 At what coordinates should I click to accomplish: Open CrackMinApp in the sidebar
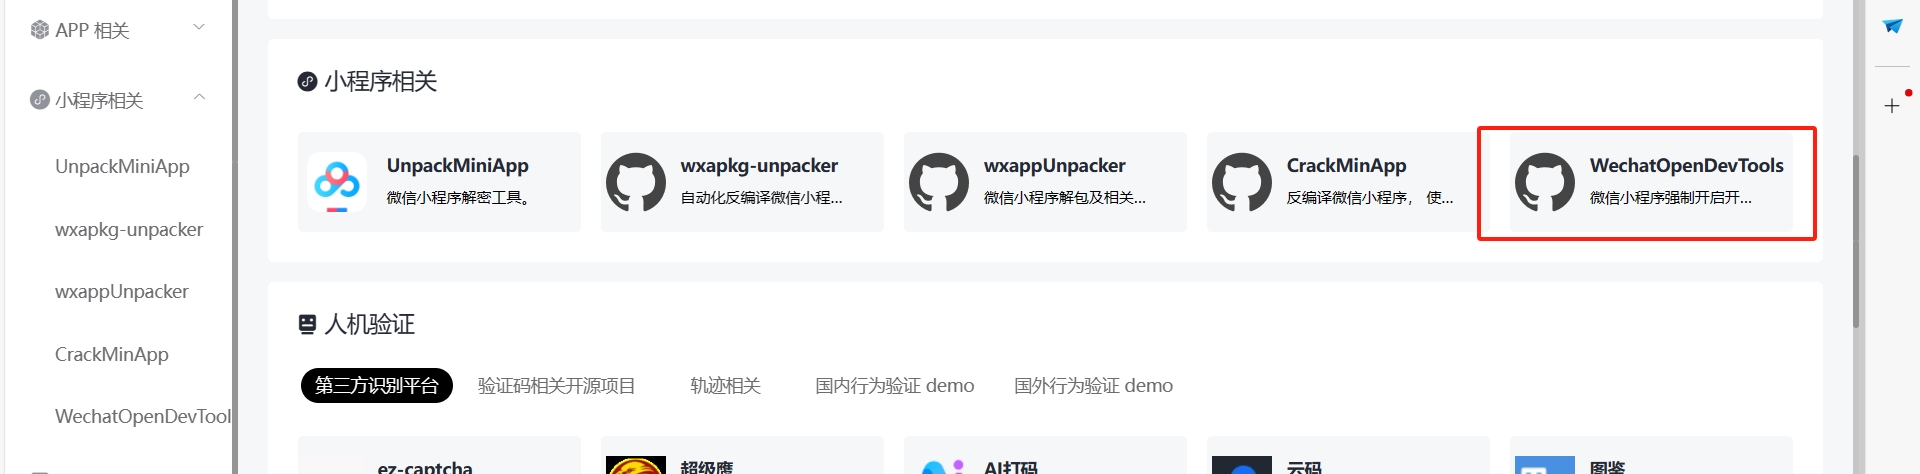[x=112, y=354]
